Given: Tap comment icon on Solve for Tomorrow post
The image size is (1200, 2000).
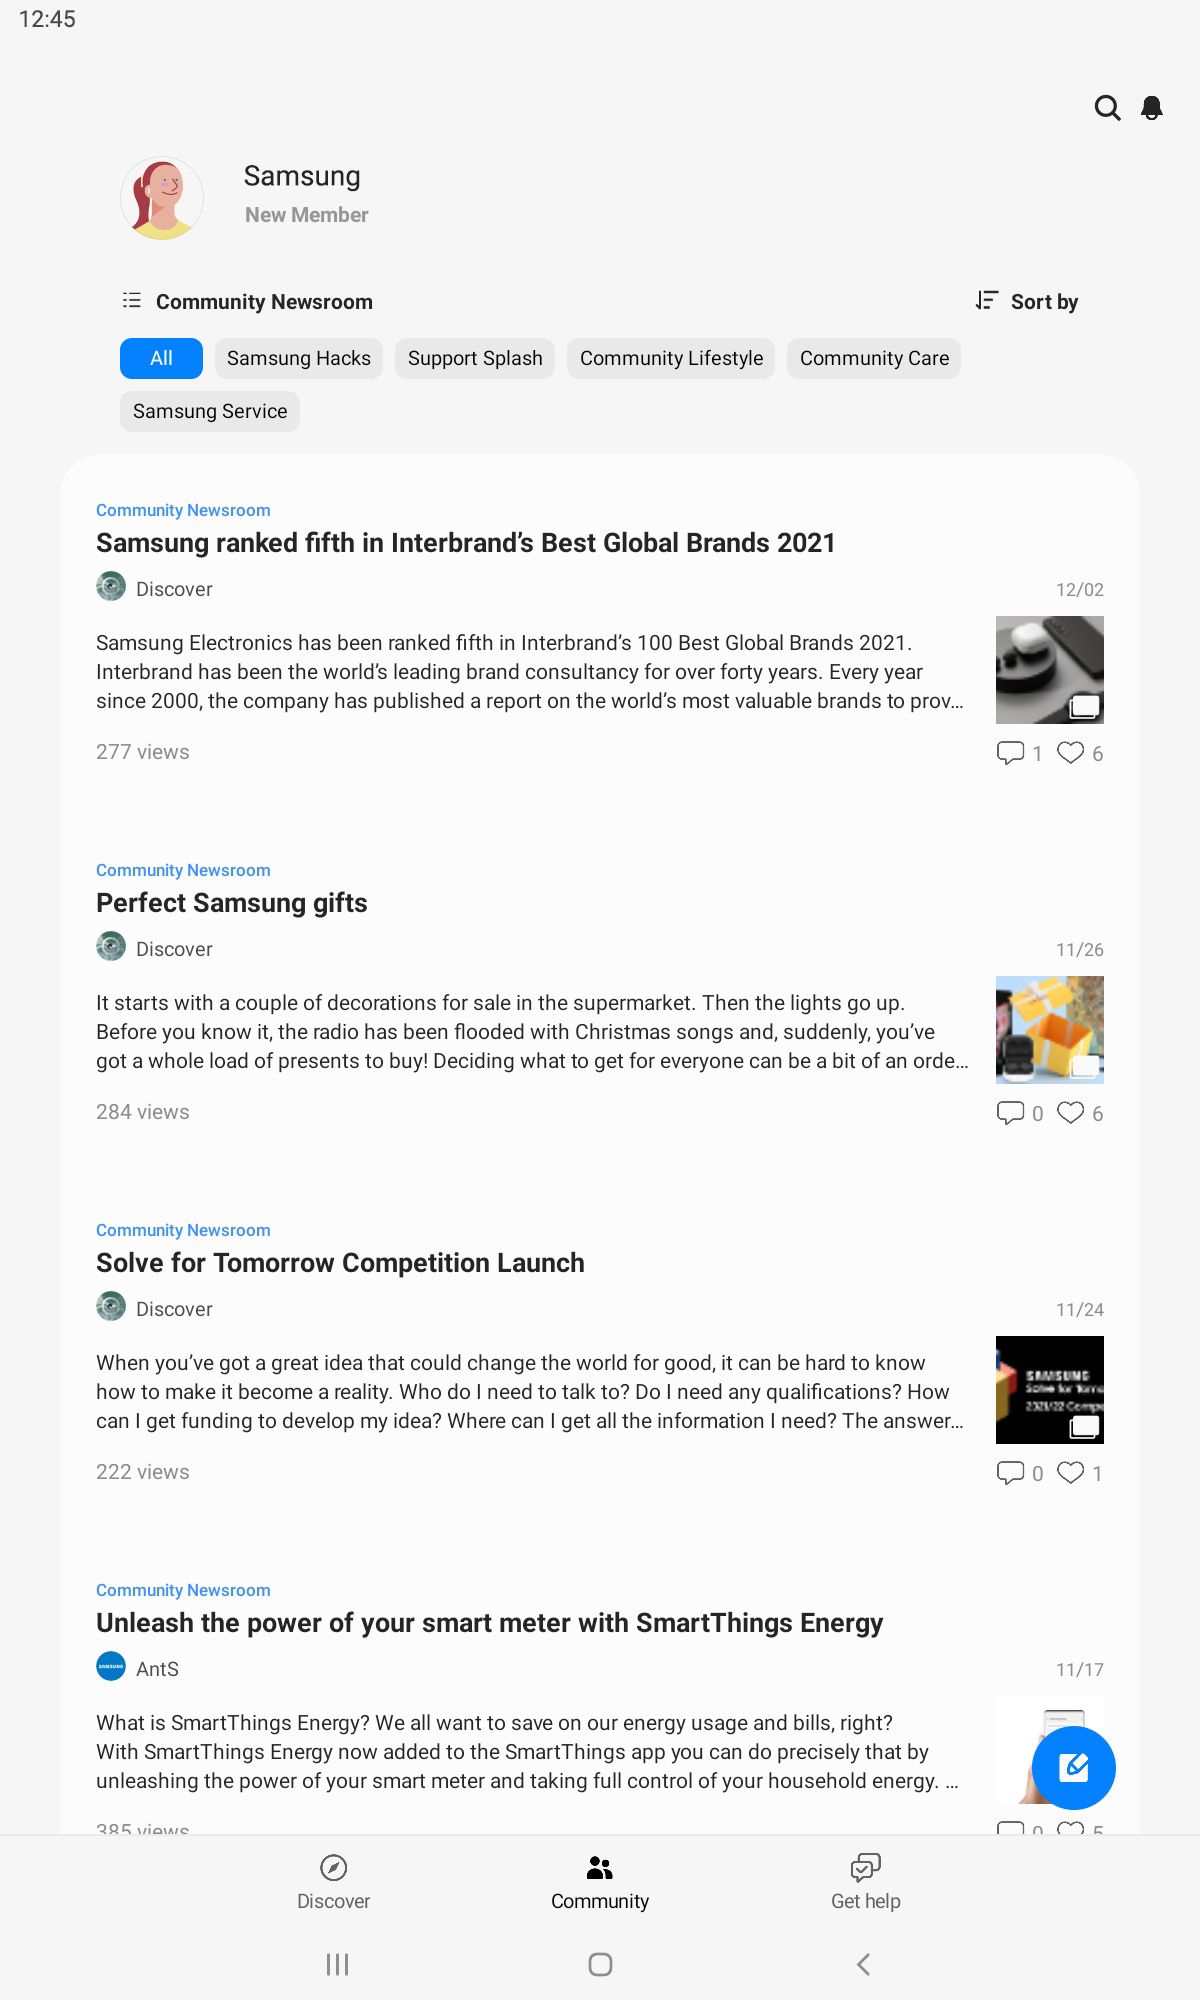Looking at the screenshot, I should click(x=1010, y=1473).
